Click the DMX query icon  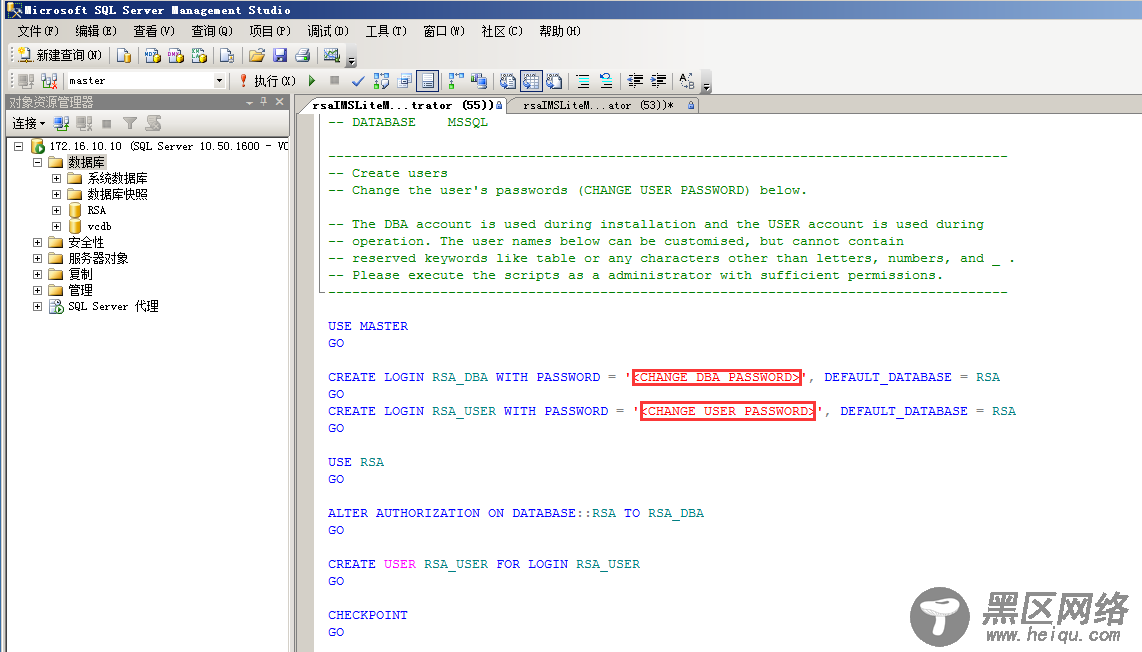coord(176,55)
